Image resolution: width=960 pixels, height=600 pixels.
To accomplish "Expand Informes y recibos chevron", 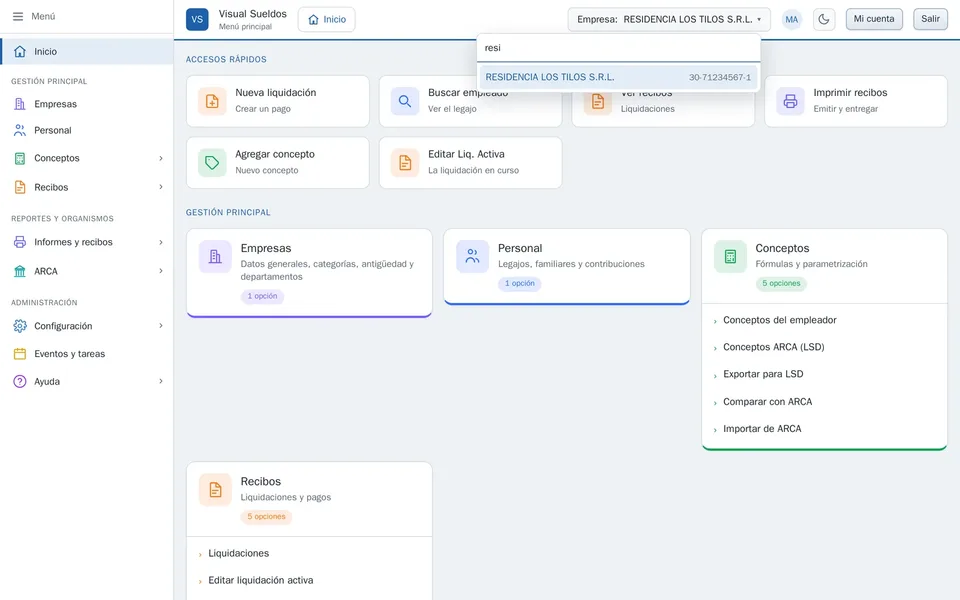I will pos(161,242).
